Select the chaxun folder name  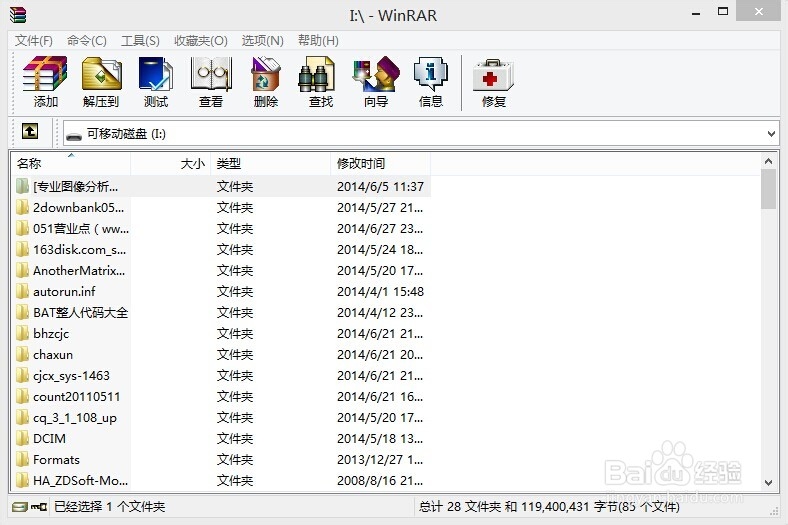pyautogui.click(x=53, y=355)
